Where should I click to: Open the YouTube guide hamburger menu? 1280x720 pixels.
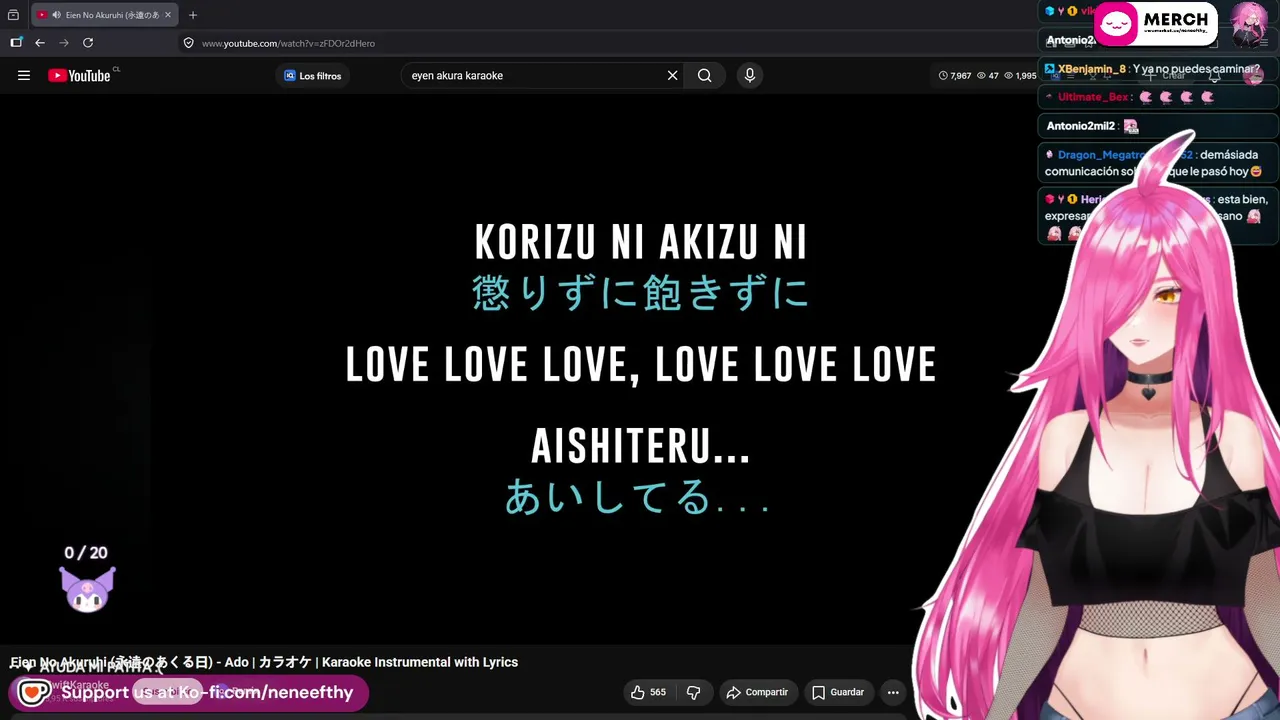click(24, 75)
